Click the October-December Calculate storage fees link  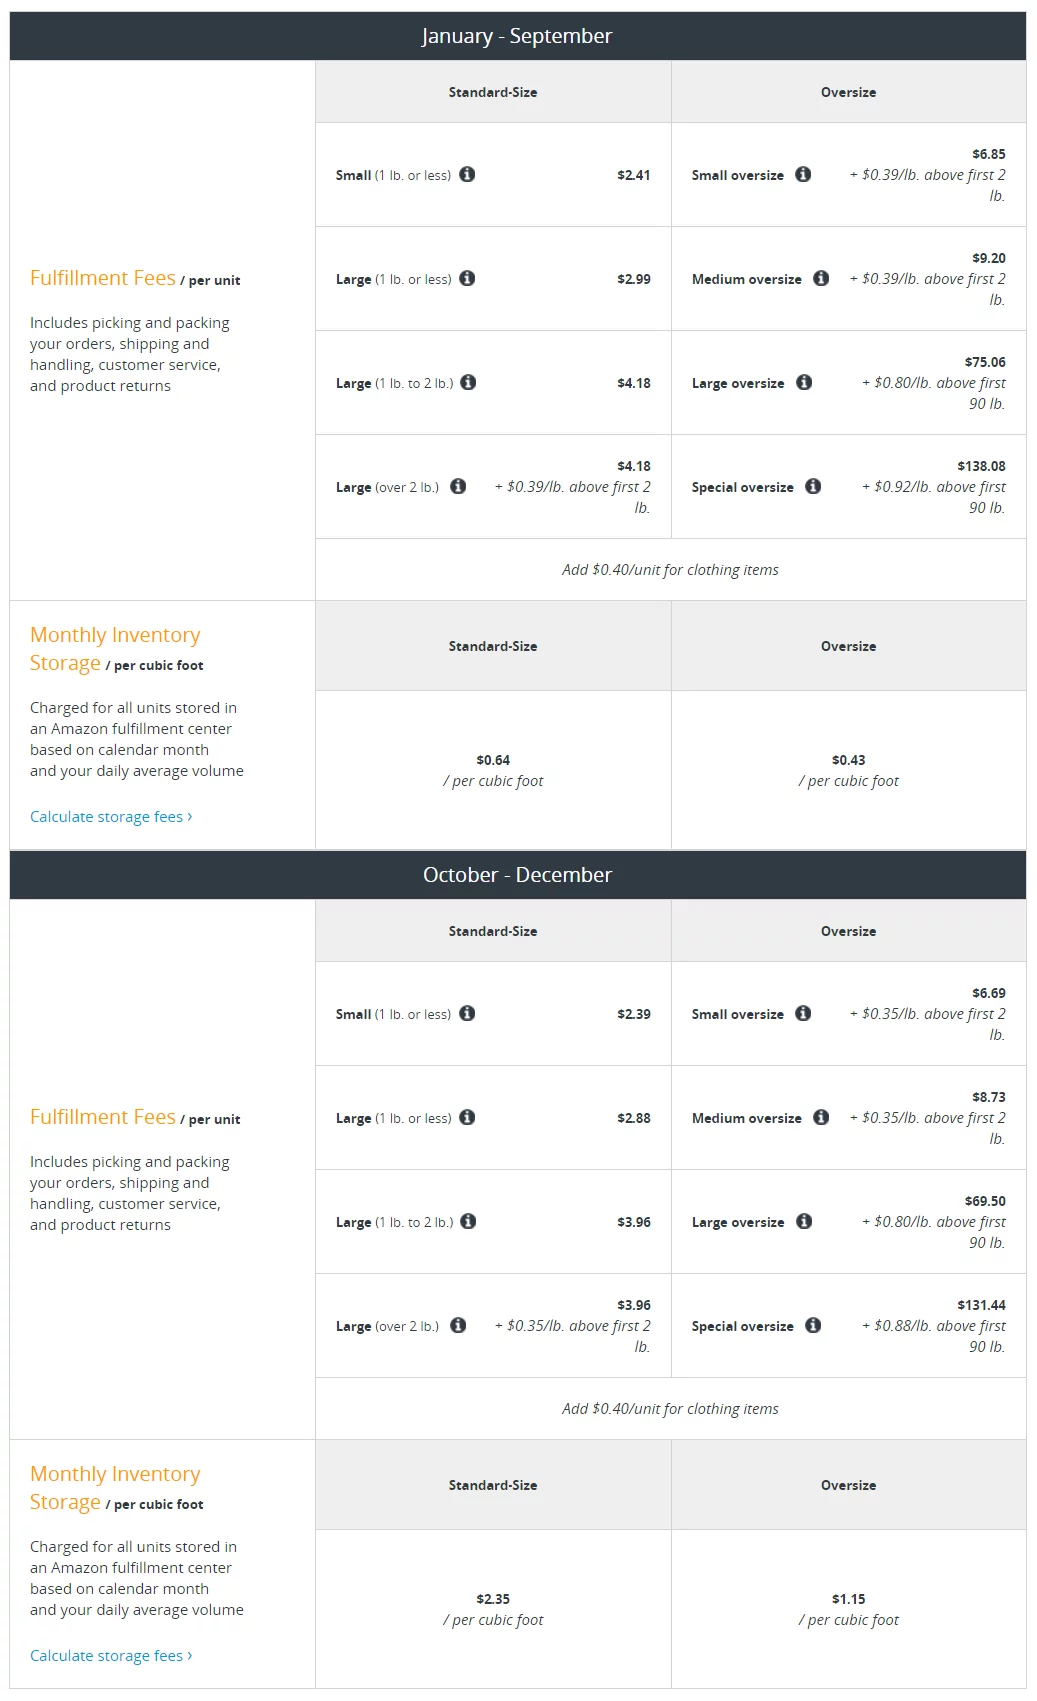tap(110, 1655)
